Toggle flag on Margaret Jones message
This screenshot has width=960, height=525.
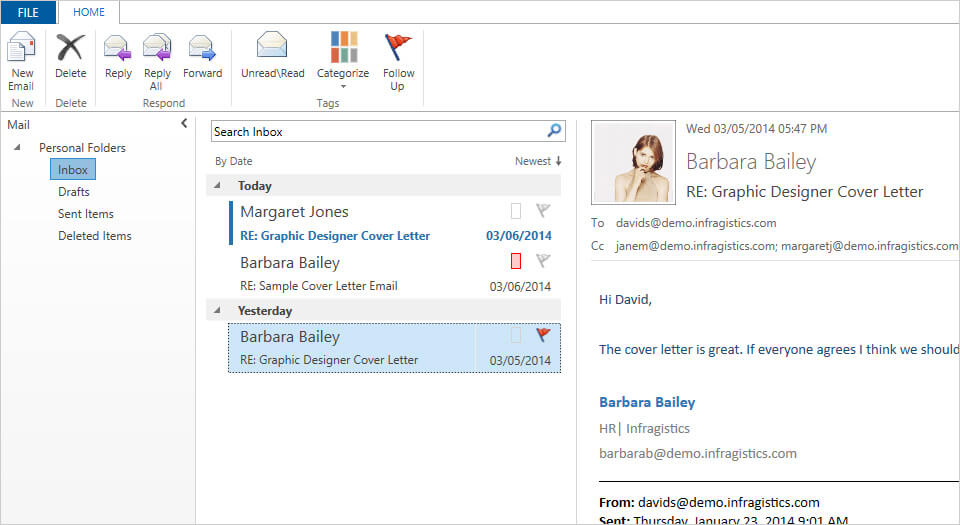coord(543,211)
